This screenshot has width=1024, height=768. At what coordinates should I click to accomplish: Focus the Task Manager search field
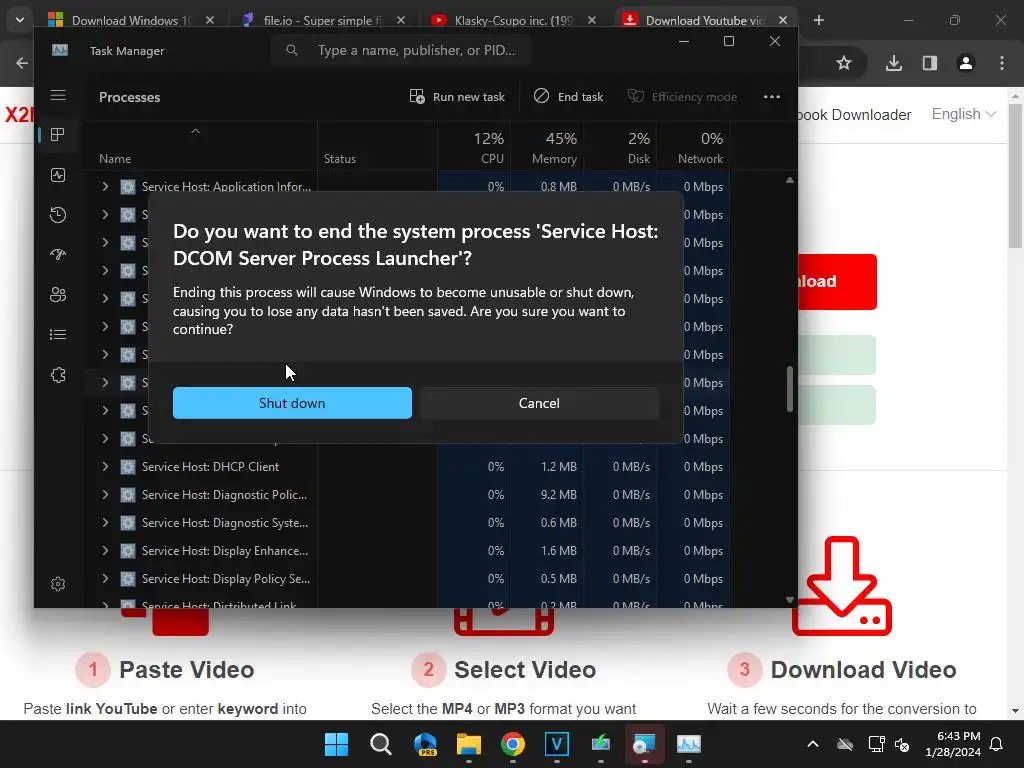tap(401, 50)
